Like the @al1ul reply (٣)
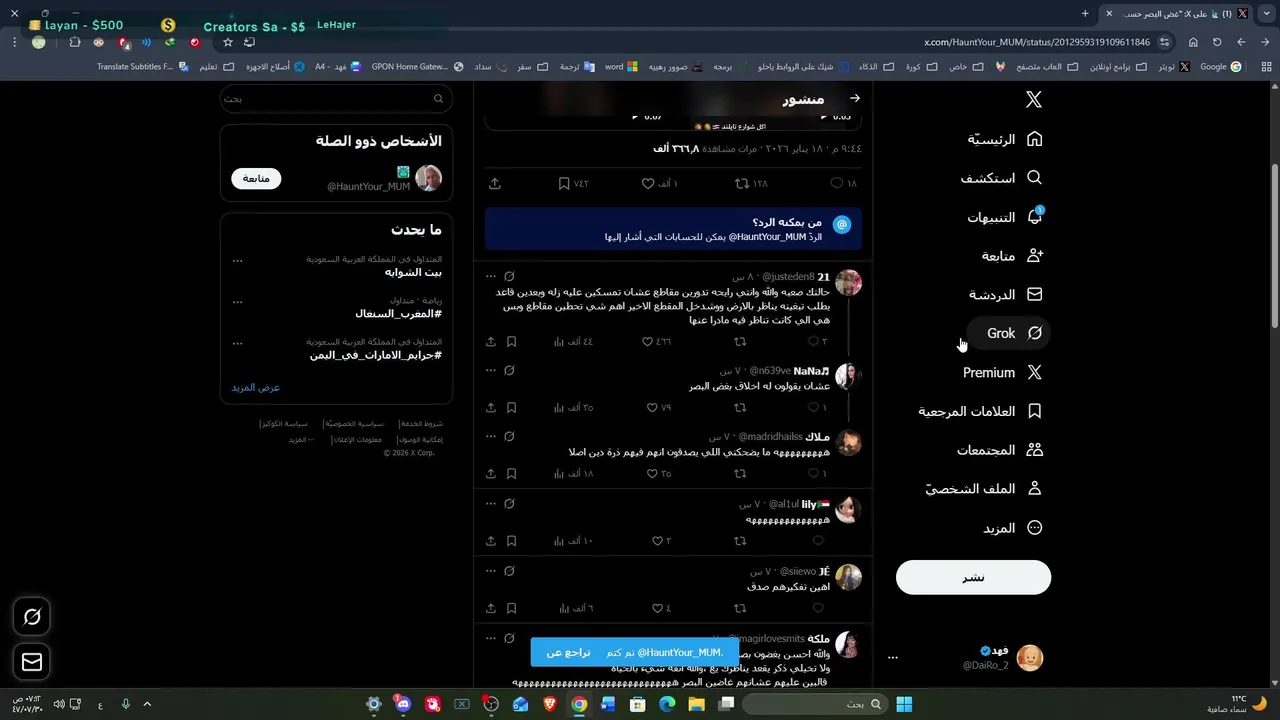The height and width of the screenshot is (720, 1280). pos(658,541)
